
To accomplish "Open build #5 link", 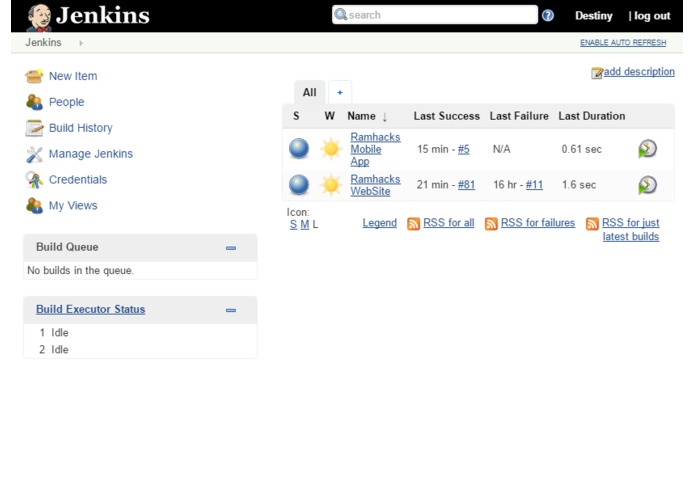I will [464, 149].
